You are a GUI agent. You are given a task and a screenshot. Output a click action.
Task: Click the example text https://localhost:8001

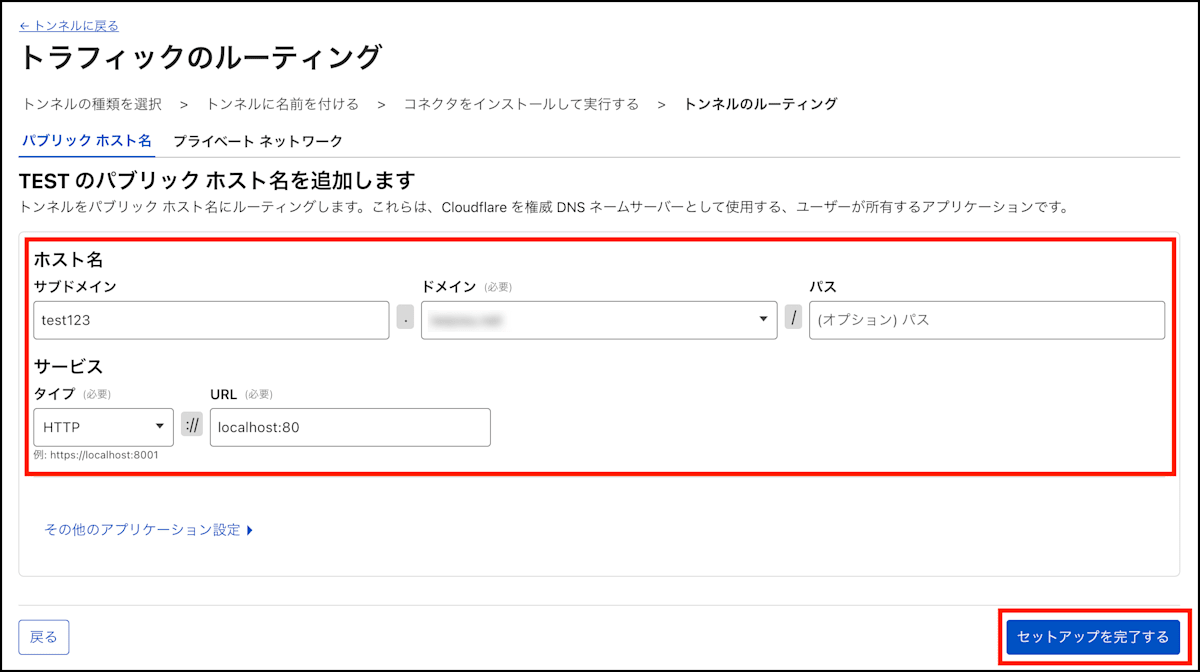click(105, 455)
